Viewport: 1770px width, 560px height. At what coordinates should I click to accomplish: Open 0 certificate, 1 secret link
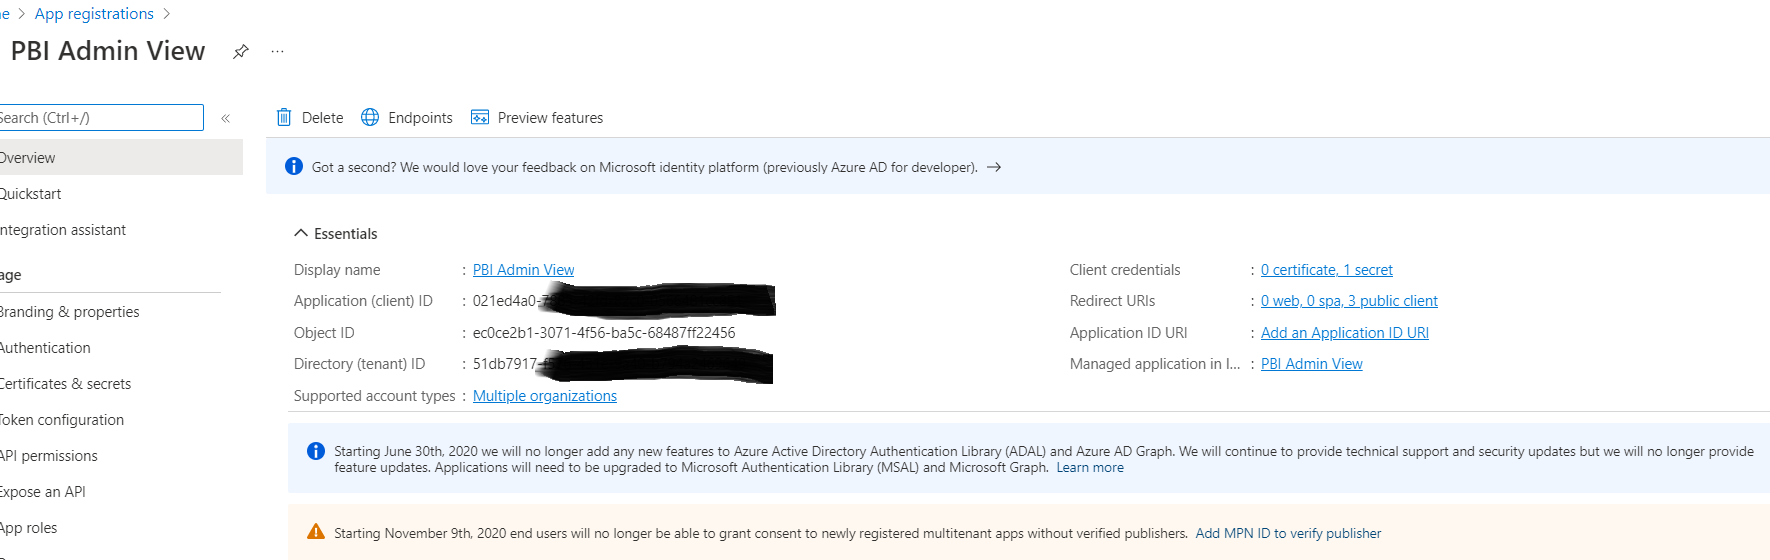point(1326,270)
